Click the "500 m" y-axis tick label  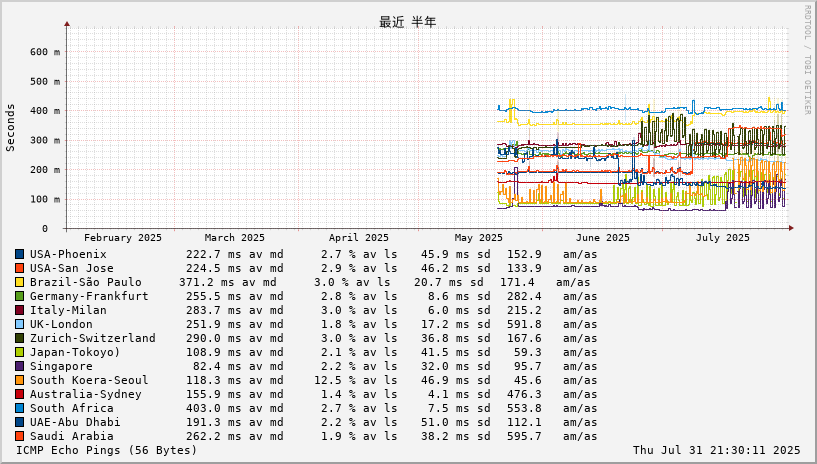click(x=45, y=82)
